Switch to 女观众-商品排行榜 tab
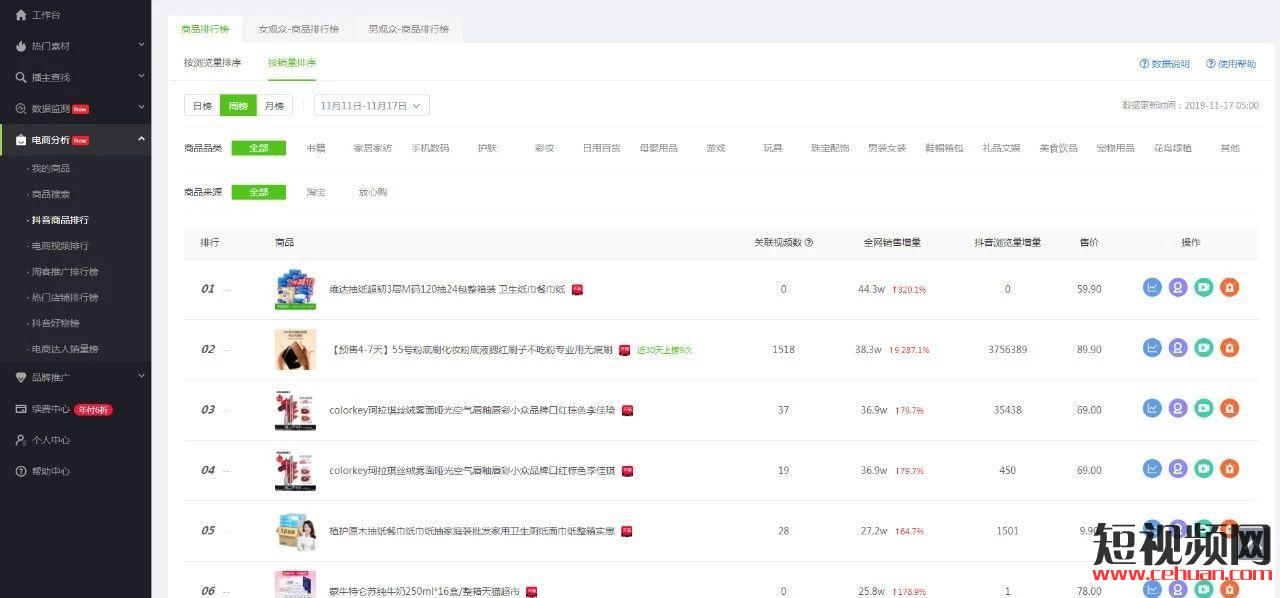Screen dimensions: 1280x598 [x=298, y=29]
